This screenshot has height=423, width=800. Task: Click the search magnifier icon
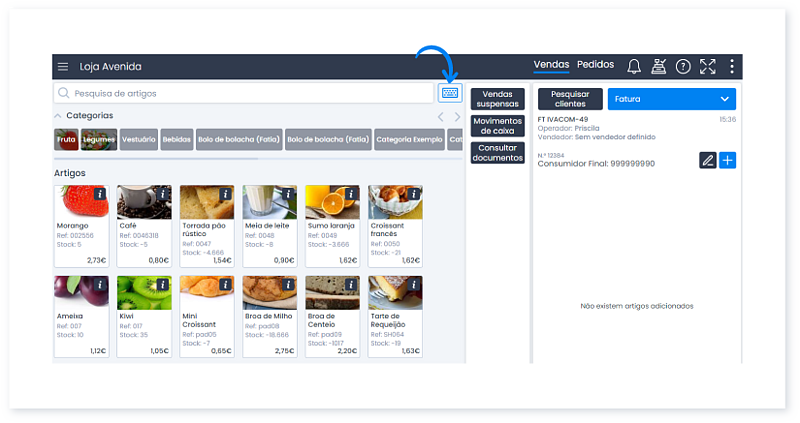63,93
